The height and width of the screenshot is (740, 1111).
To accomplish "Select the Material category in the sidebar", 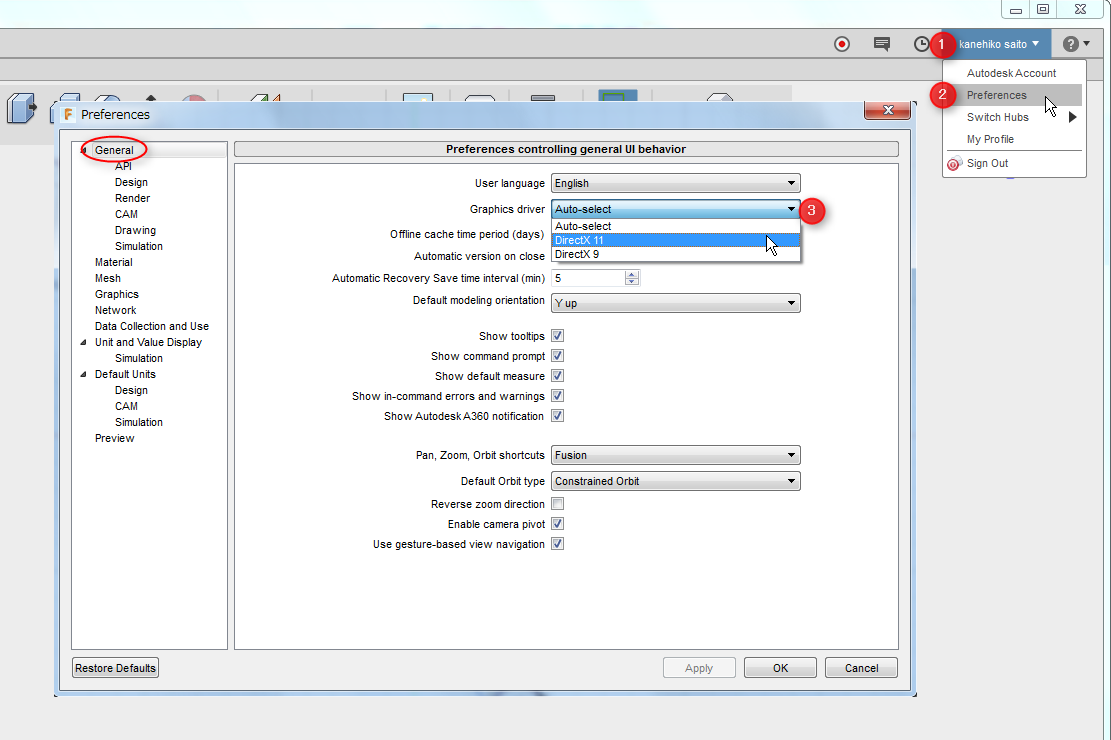I will 113,262.
